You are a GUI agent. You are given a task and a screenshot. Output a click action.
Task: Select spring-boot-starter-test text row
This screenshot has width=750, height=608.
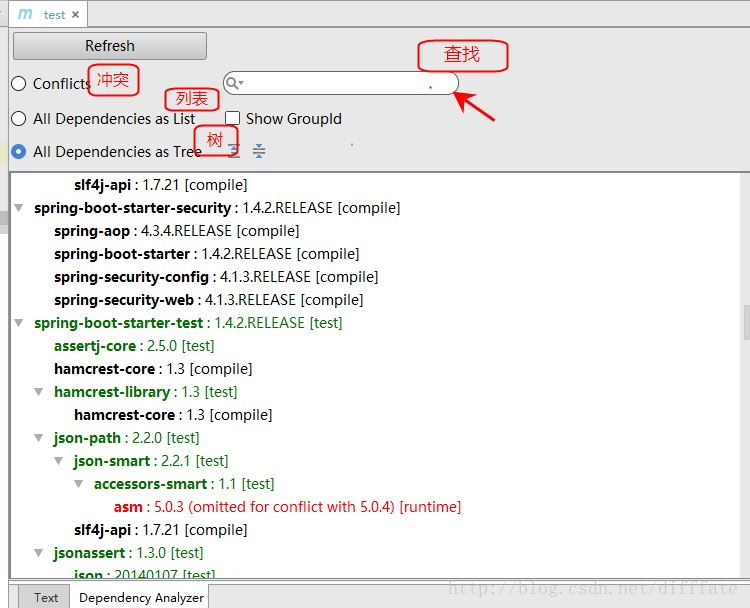(x=188, y=323)
